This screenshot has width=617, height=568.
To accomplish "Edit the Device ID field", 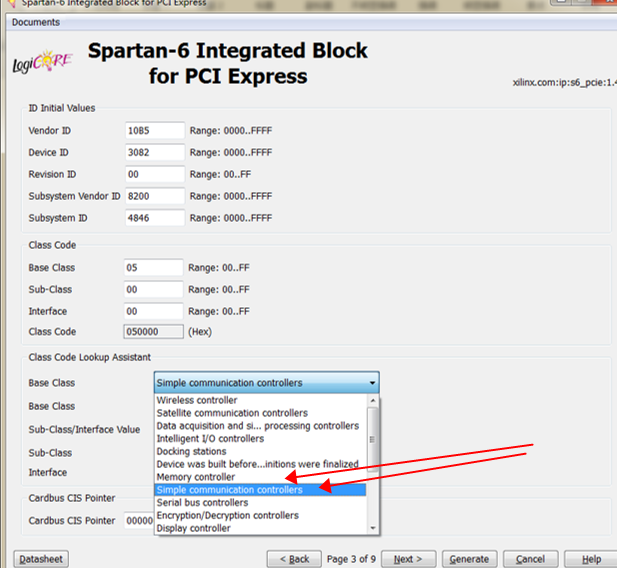I will pos(155,152).
